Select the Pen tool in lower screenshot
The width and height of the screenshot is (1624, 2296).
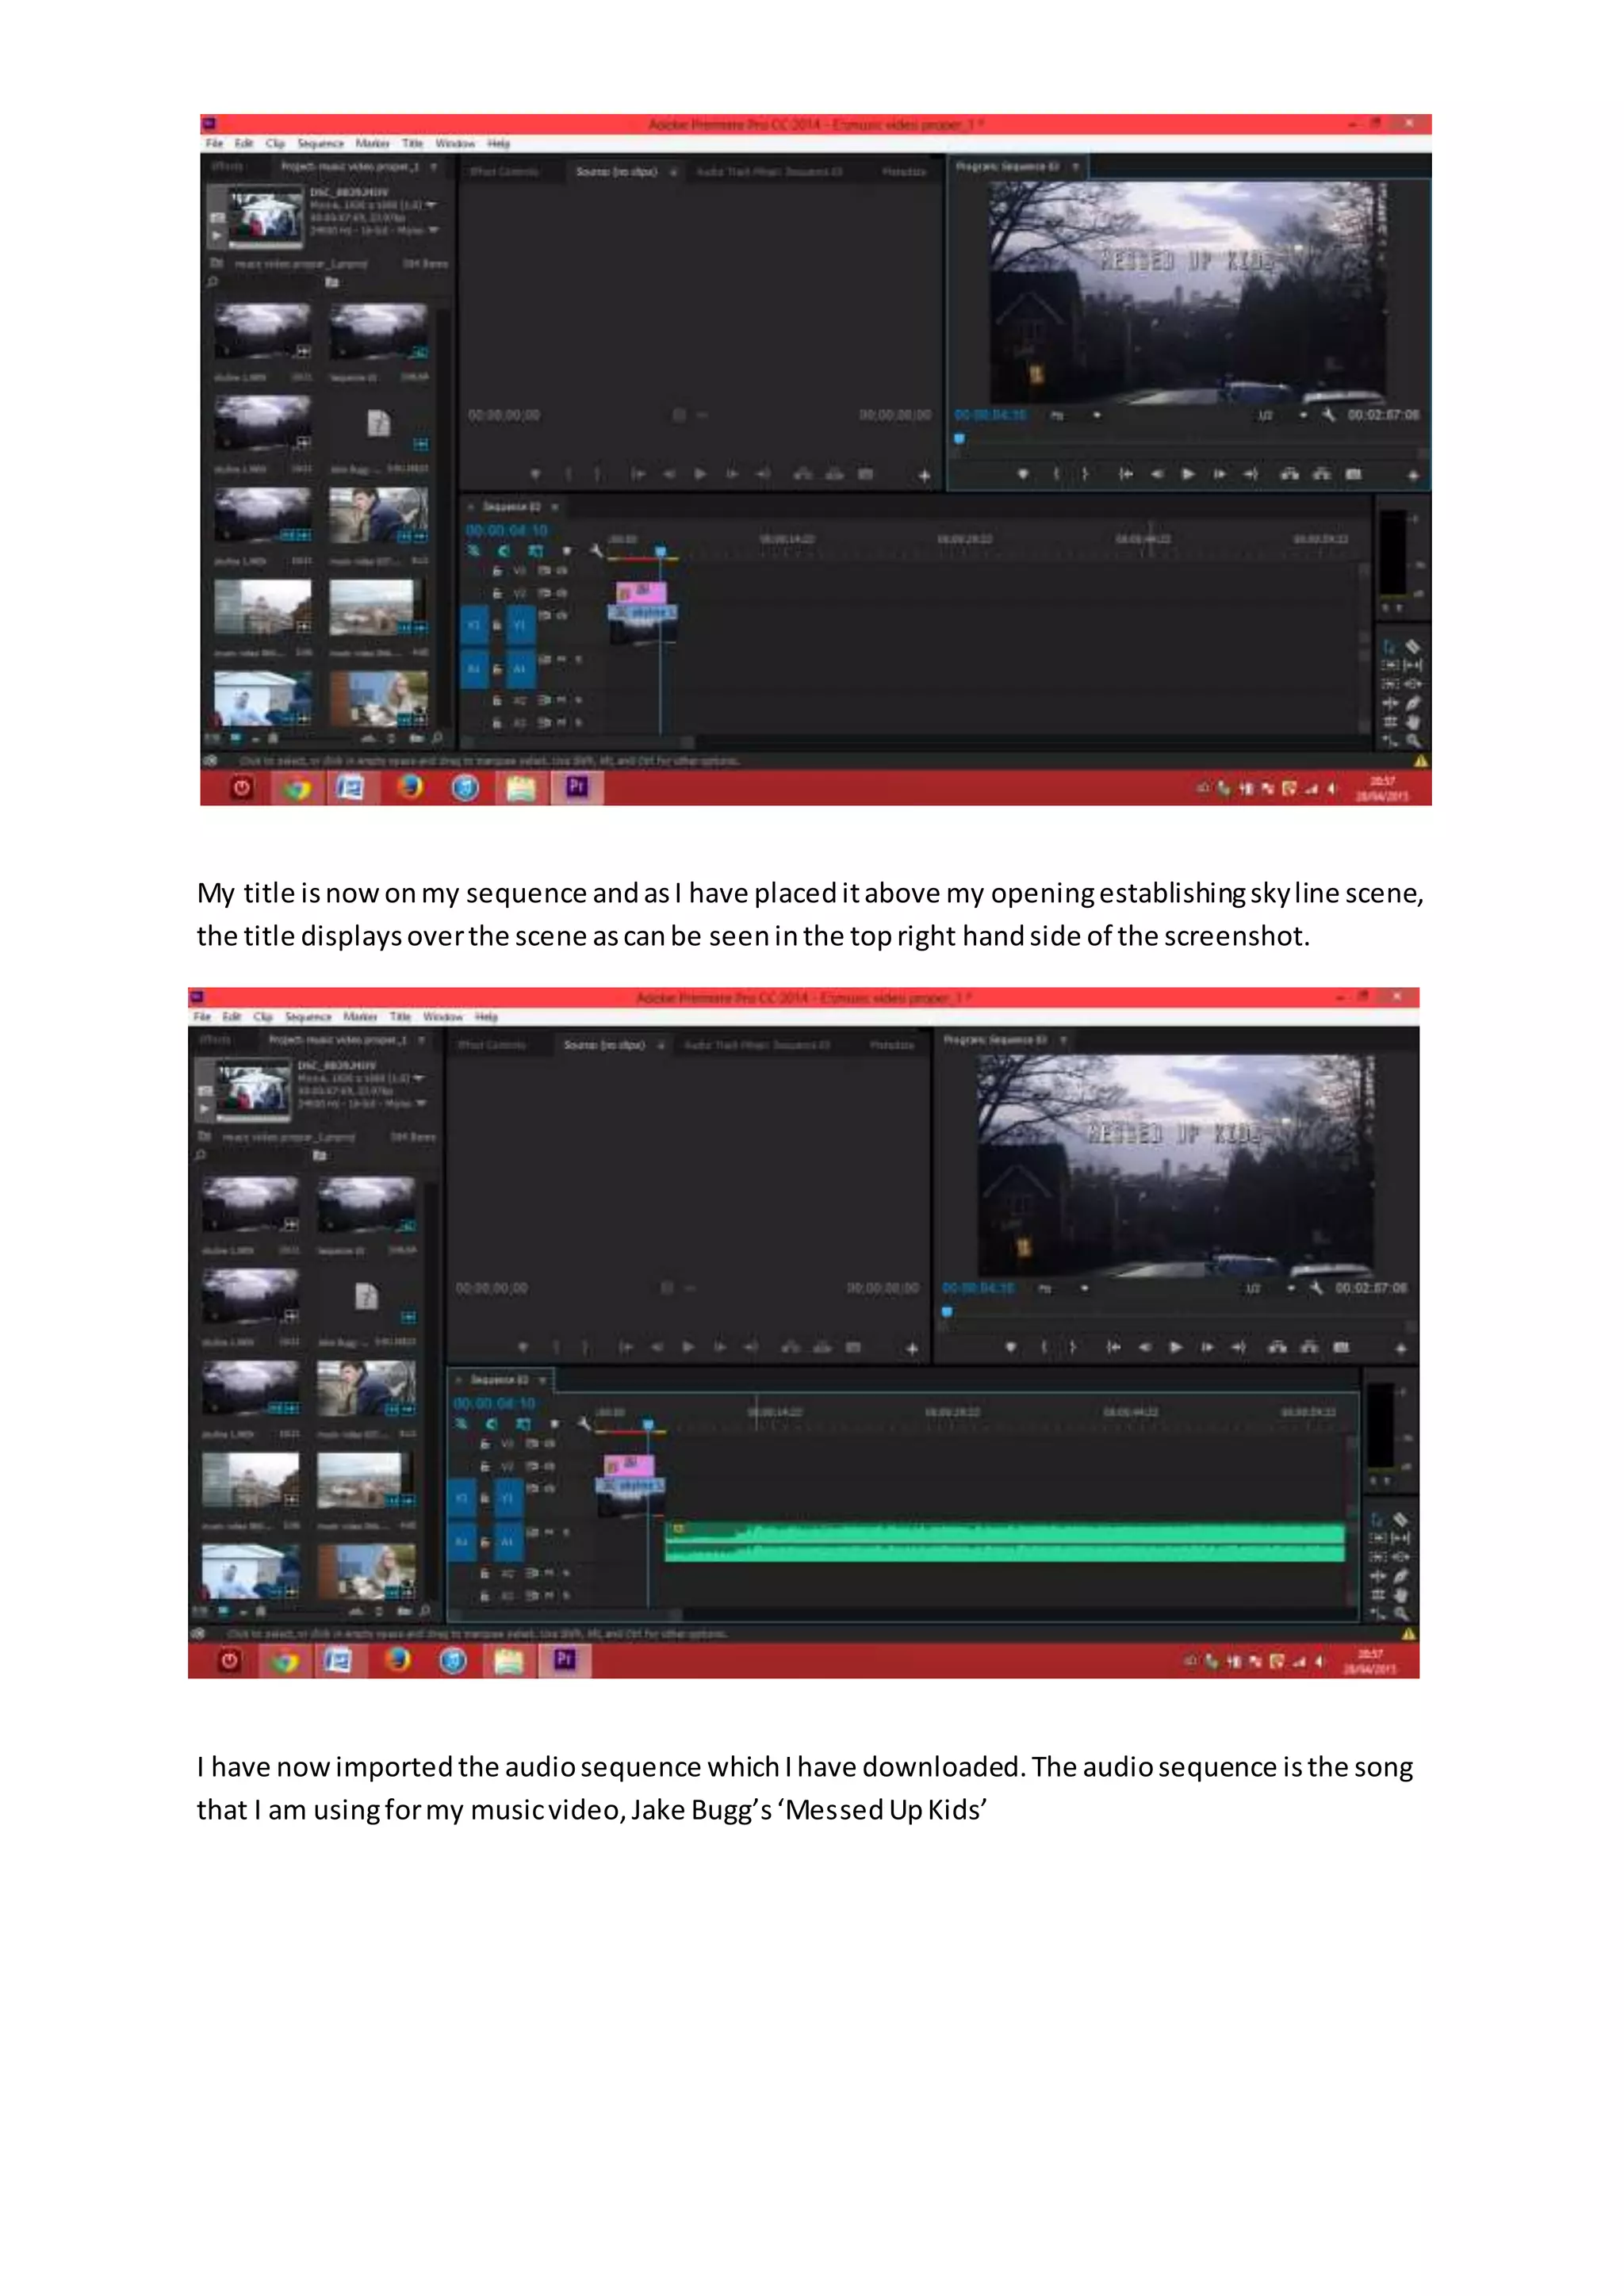1401,1575
